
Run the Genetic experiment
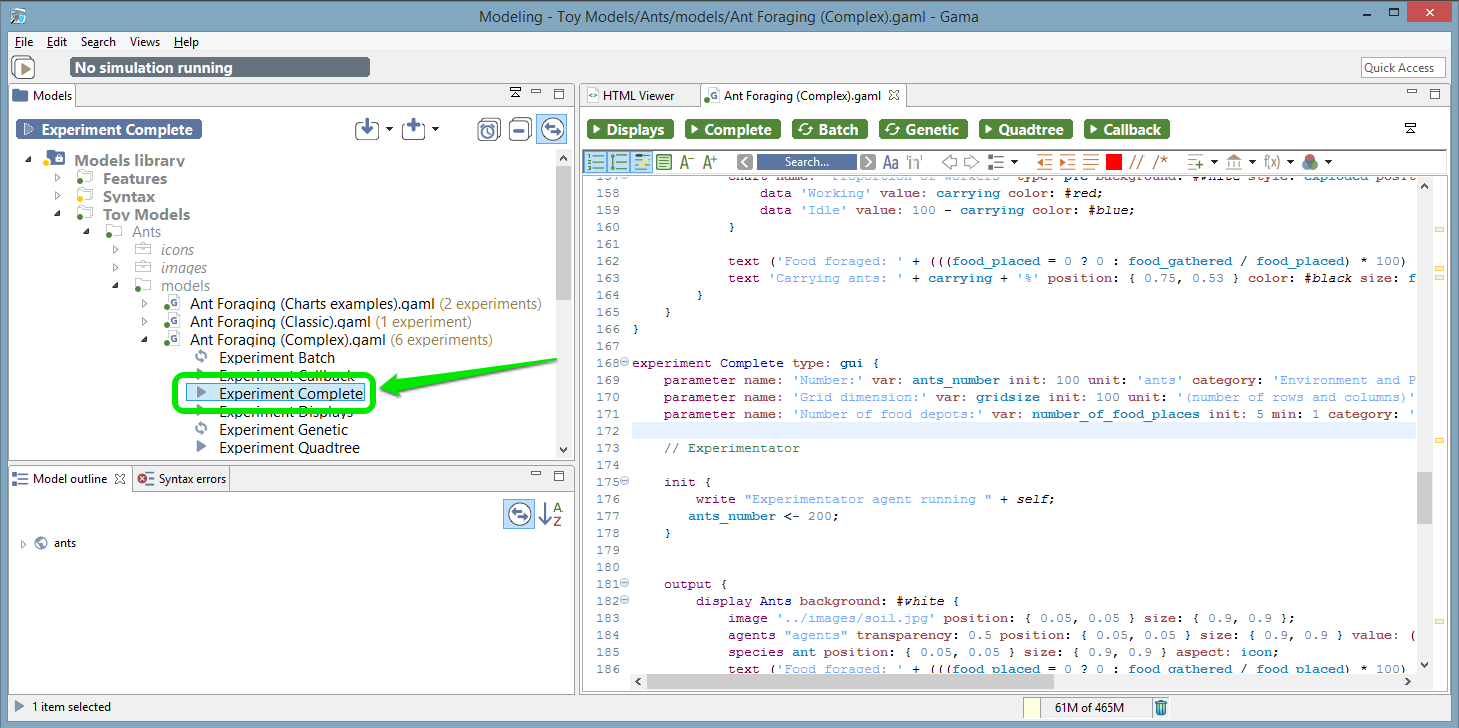[924, 130]
